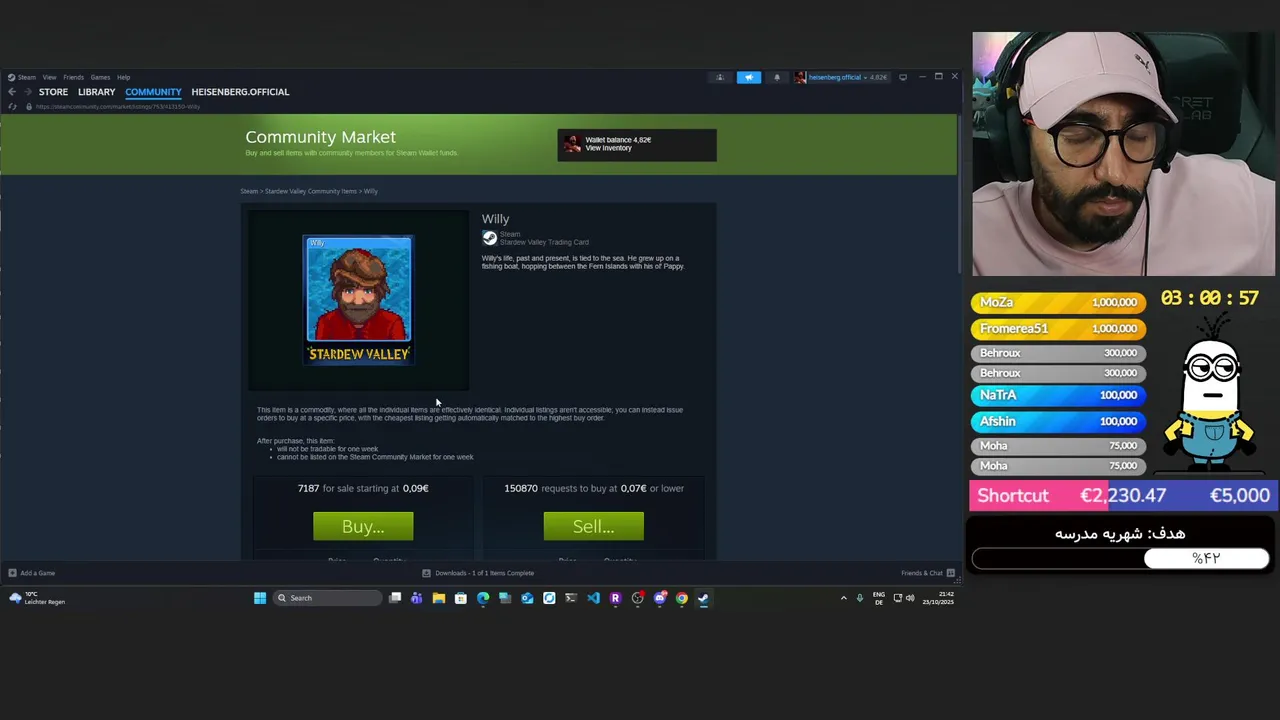The height and width of the screenshot is (720, 1280).
Task: Switch to the COMMUNITY tab
Action: point(153,92)
